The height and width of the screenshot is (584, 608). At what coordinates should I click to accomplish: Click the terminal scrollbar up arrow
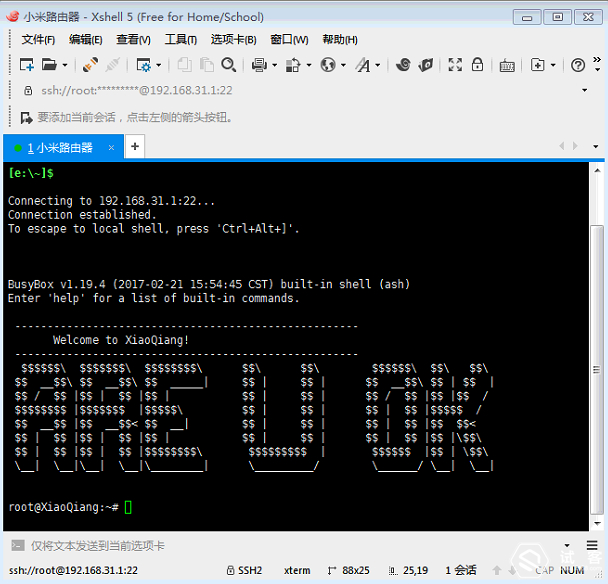point(597,170)
